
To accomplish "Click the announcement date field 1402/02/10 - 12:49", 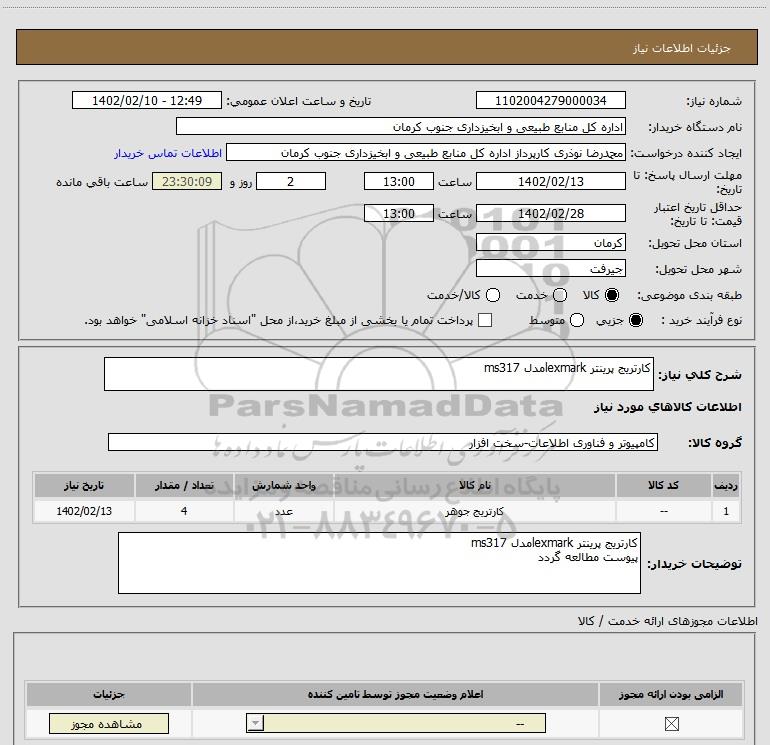I will click(147, 101).
